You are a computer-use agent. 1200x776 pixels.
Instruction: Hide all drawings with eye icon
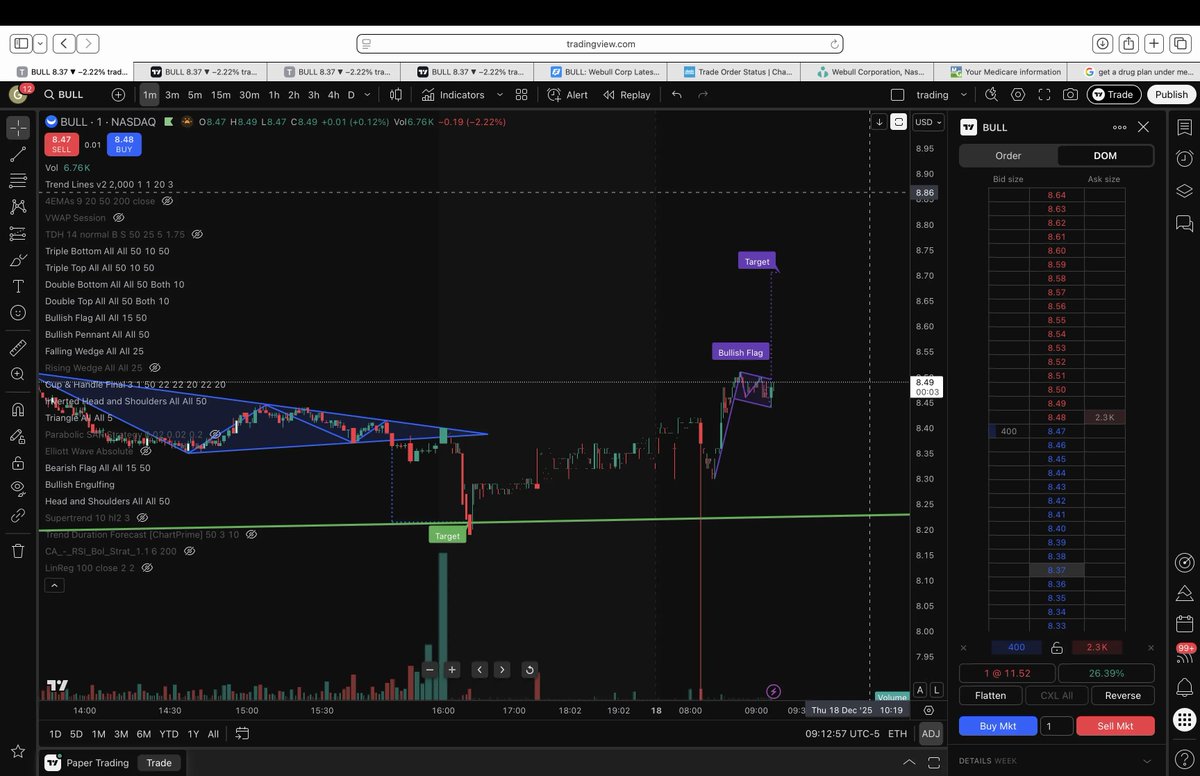pyautogui.click(x=18, y=489)
